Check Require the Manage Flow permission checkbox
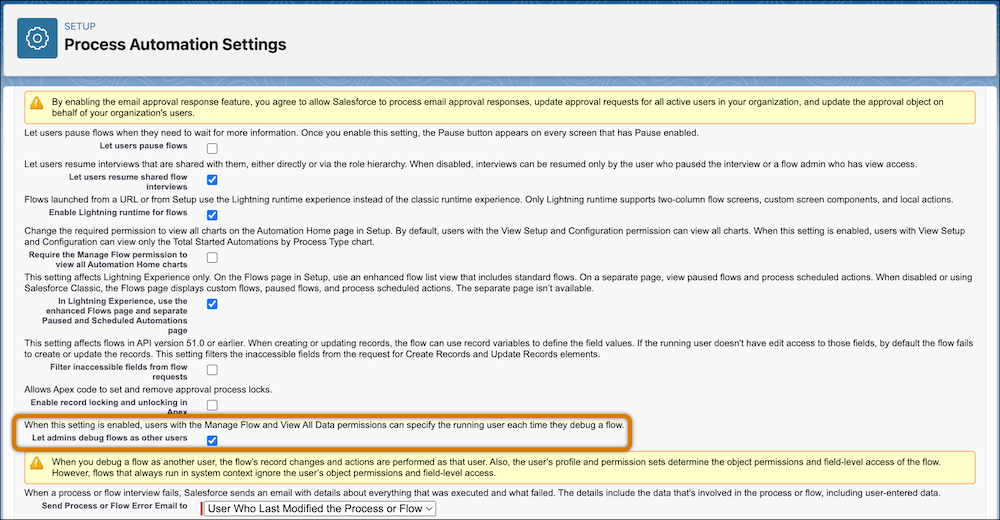Viewport: 1000px width, 520px height. (212, 258)
